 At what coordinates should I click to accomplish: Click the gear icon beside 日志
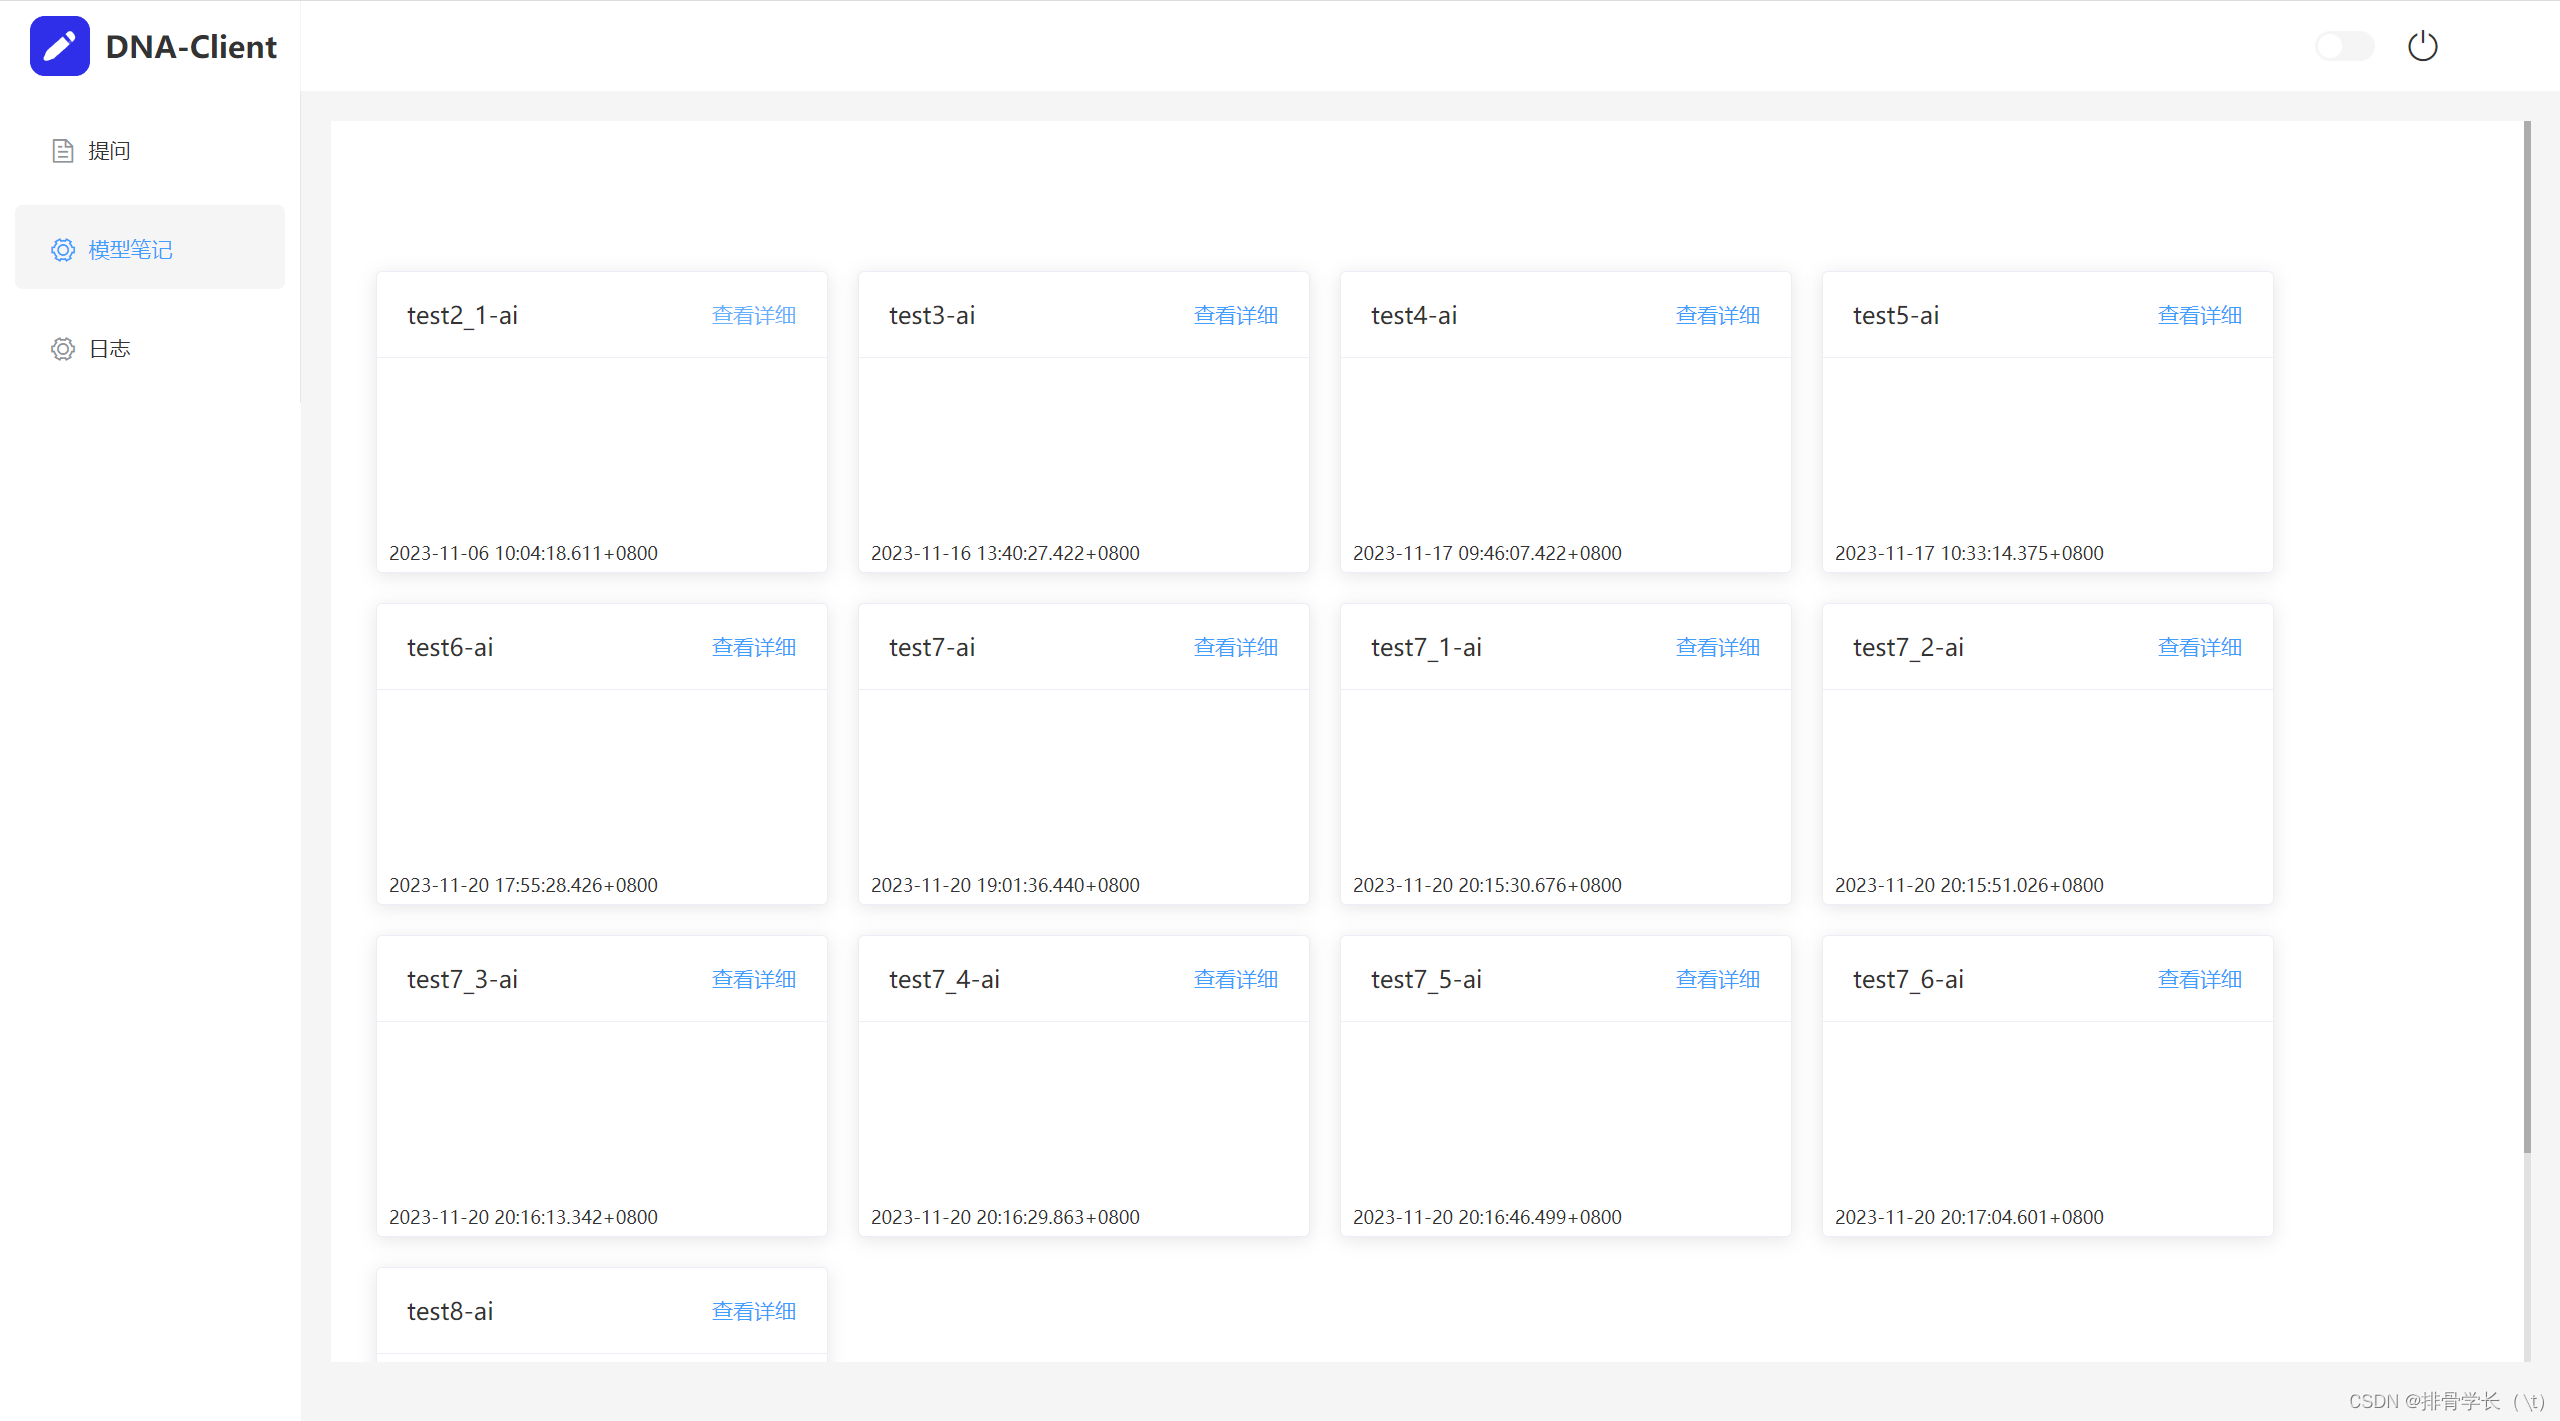tap(63, 349)
